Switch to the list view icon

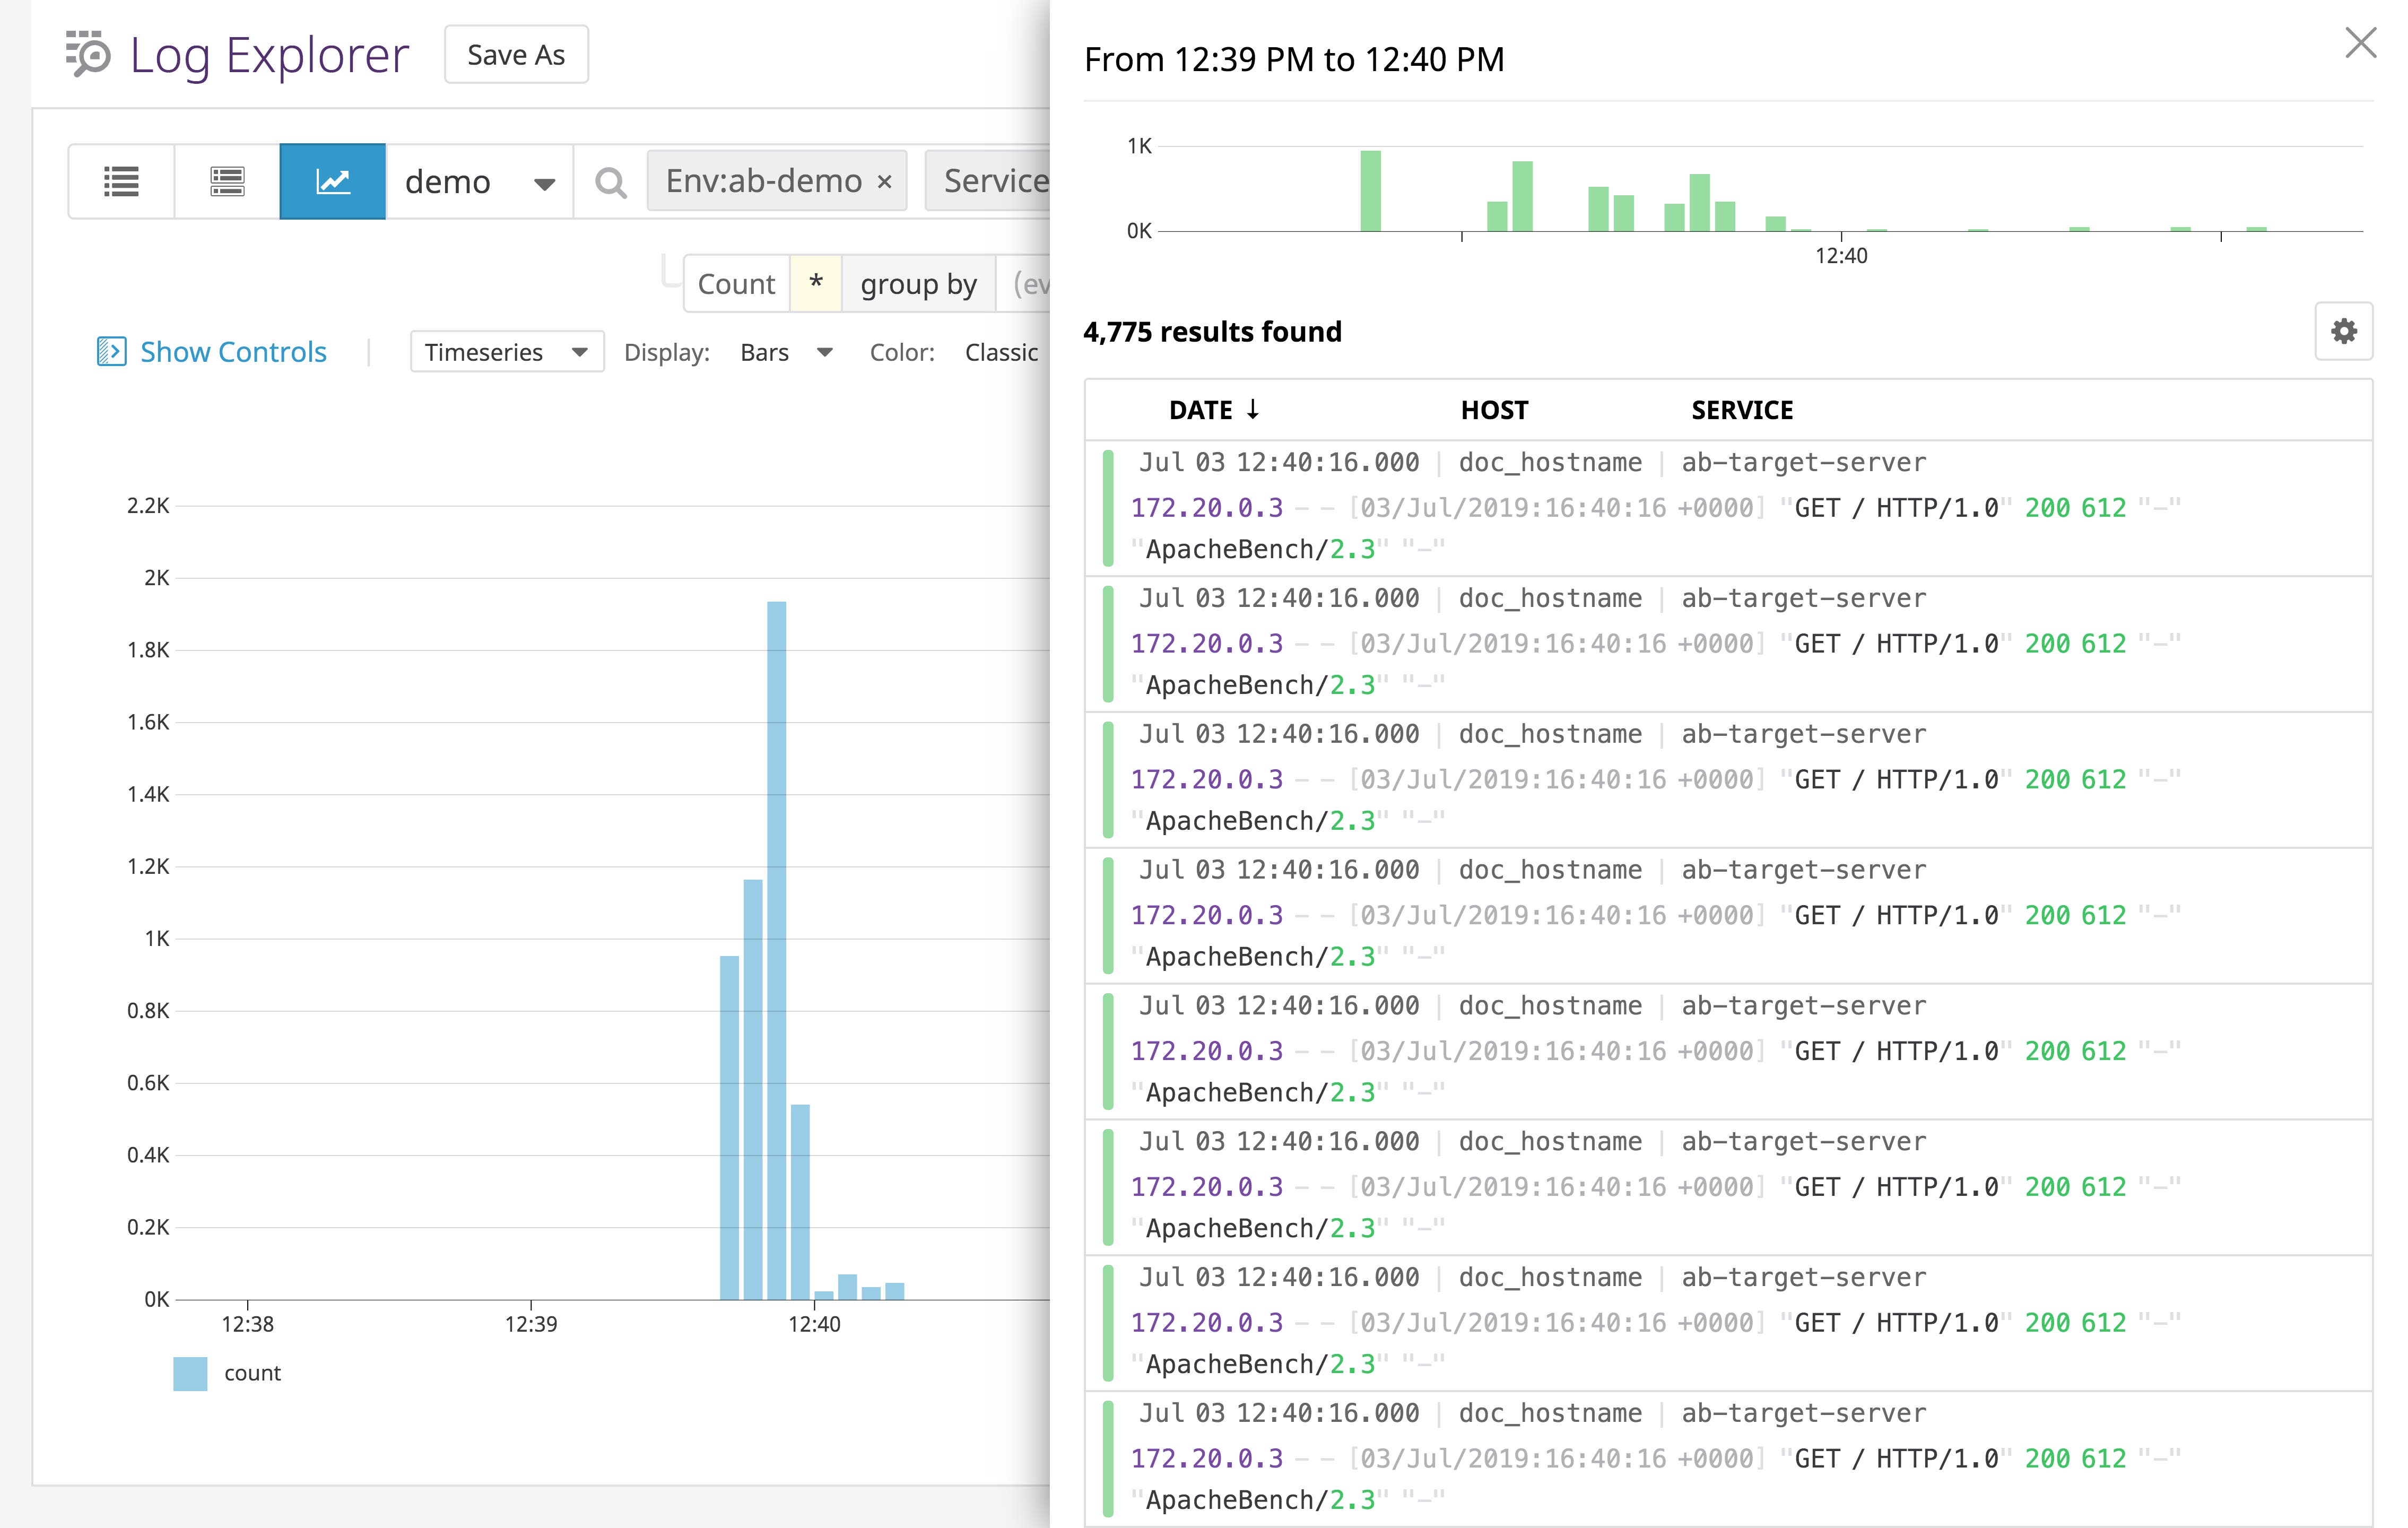click(120, 181)
